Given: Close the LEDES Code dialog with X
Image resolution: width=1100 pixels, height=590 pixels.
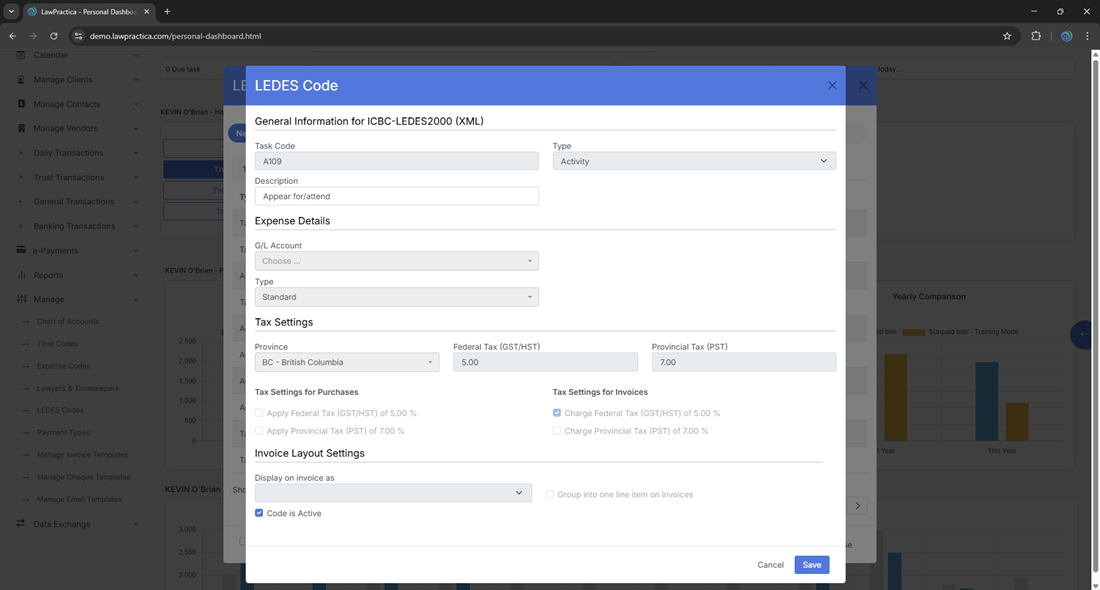Looking at the screenshot, I should [832, 86].
